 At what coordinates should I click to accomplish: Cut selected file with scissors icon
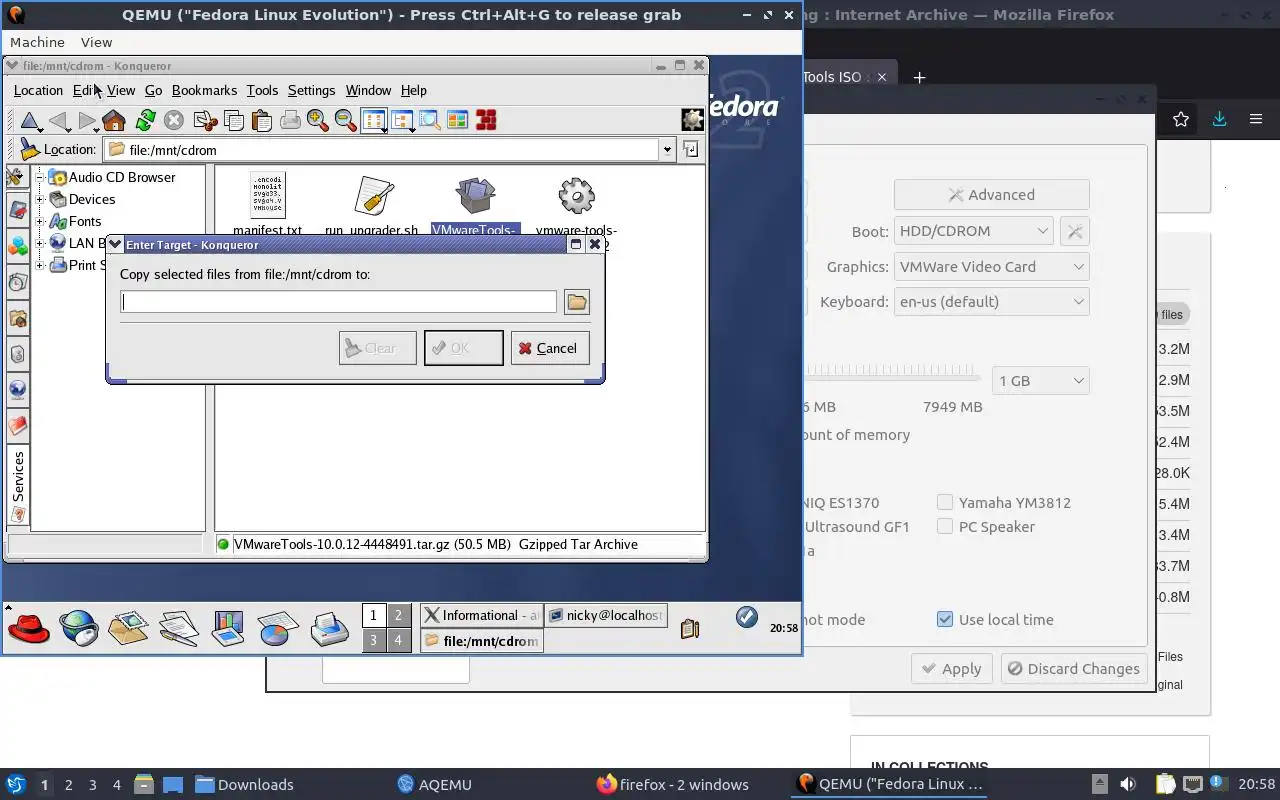pyautogui.click(x=205, y=121)
